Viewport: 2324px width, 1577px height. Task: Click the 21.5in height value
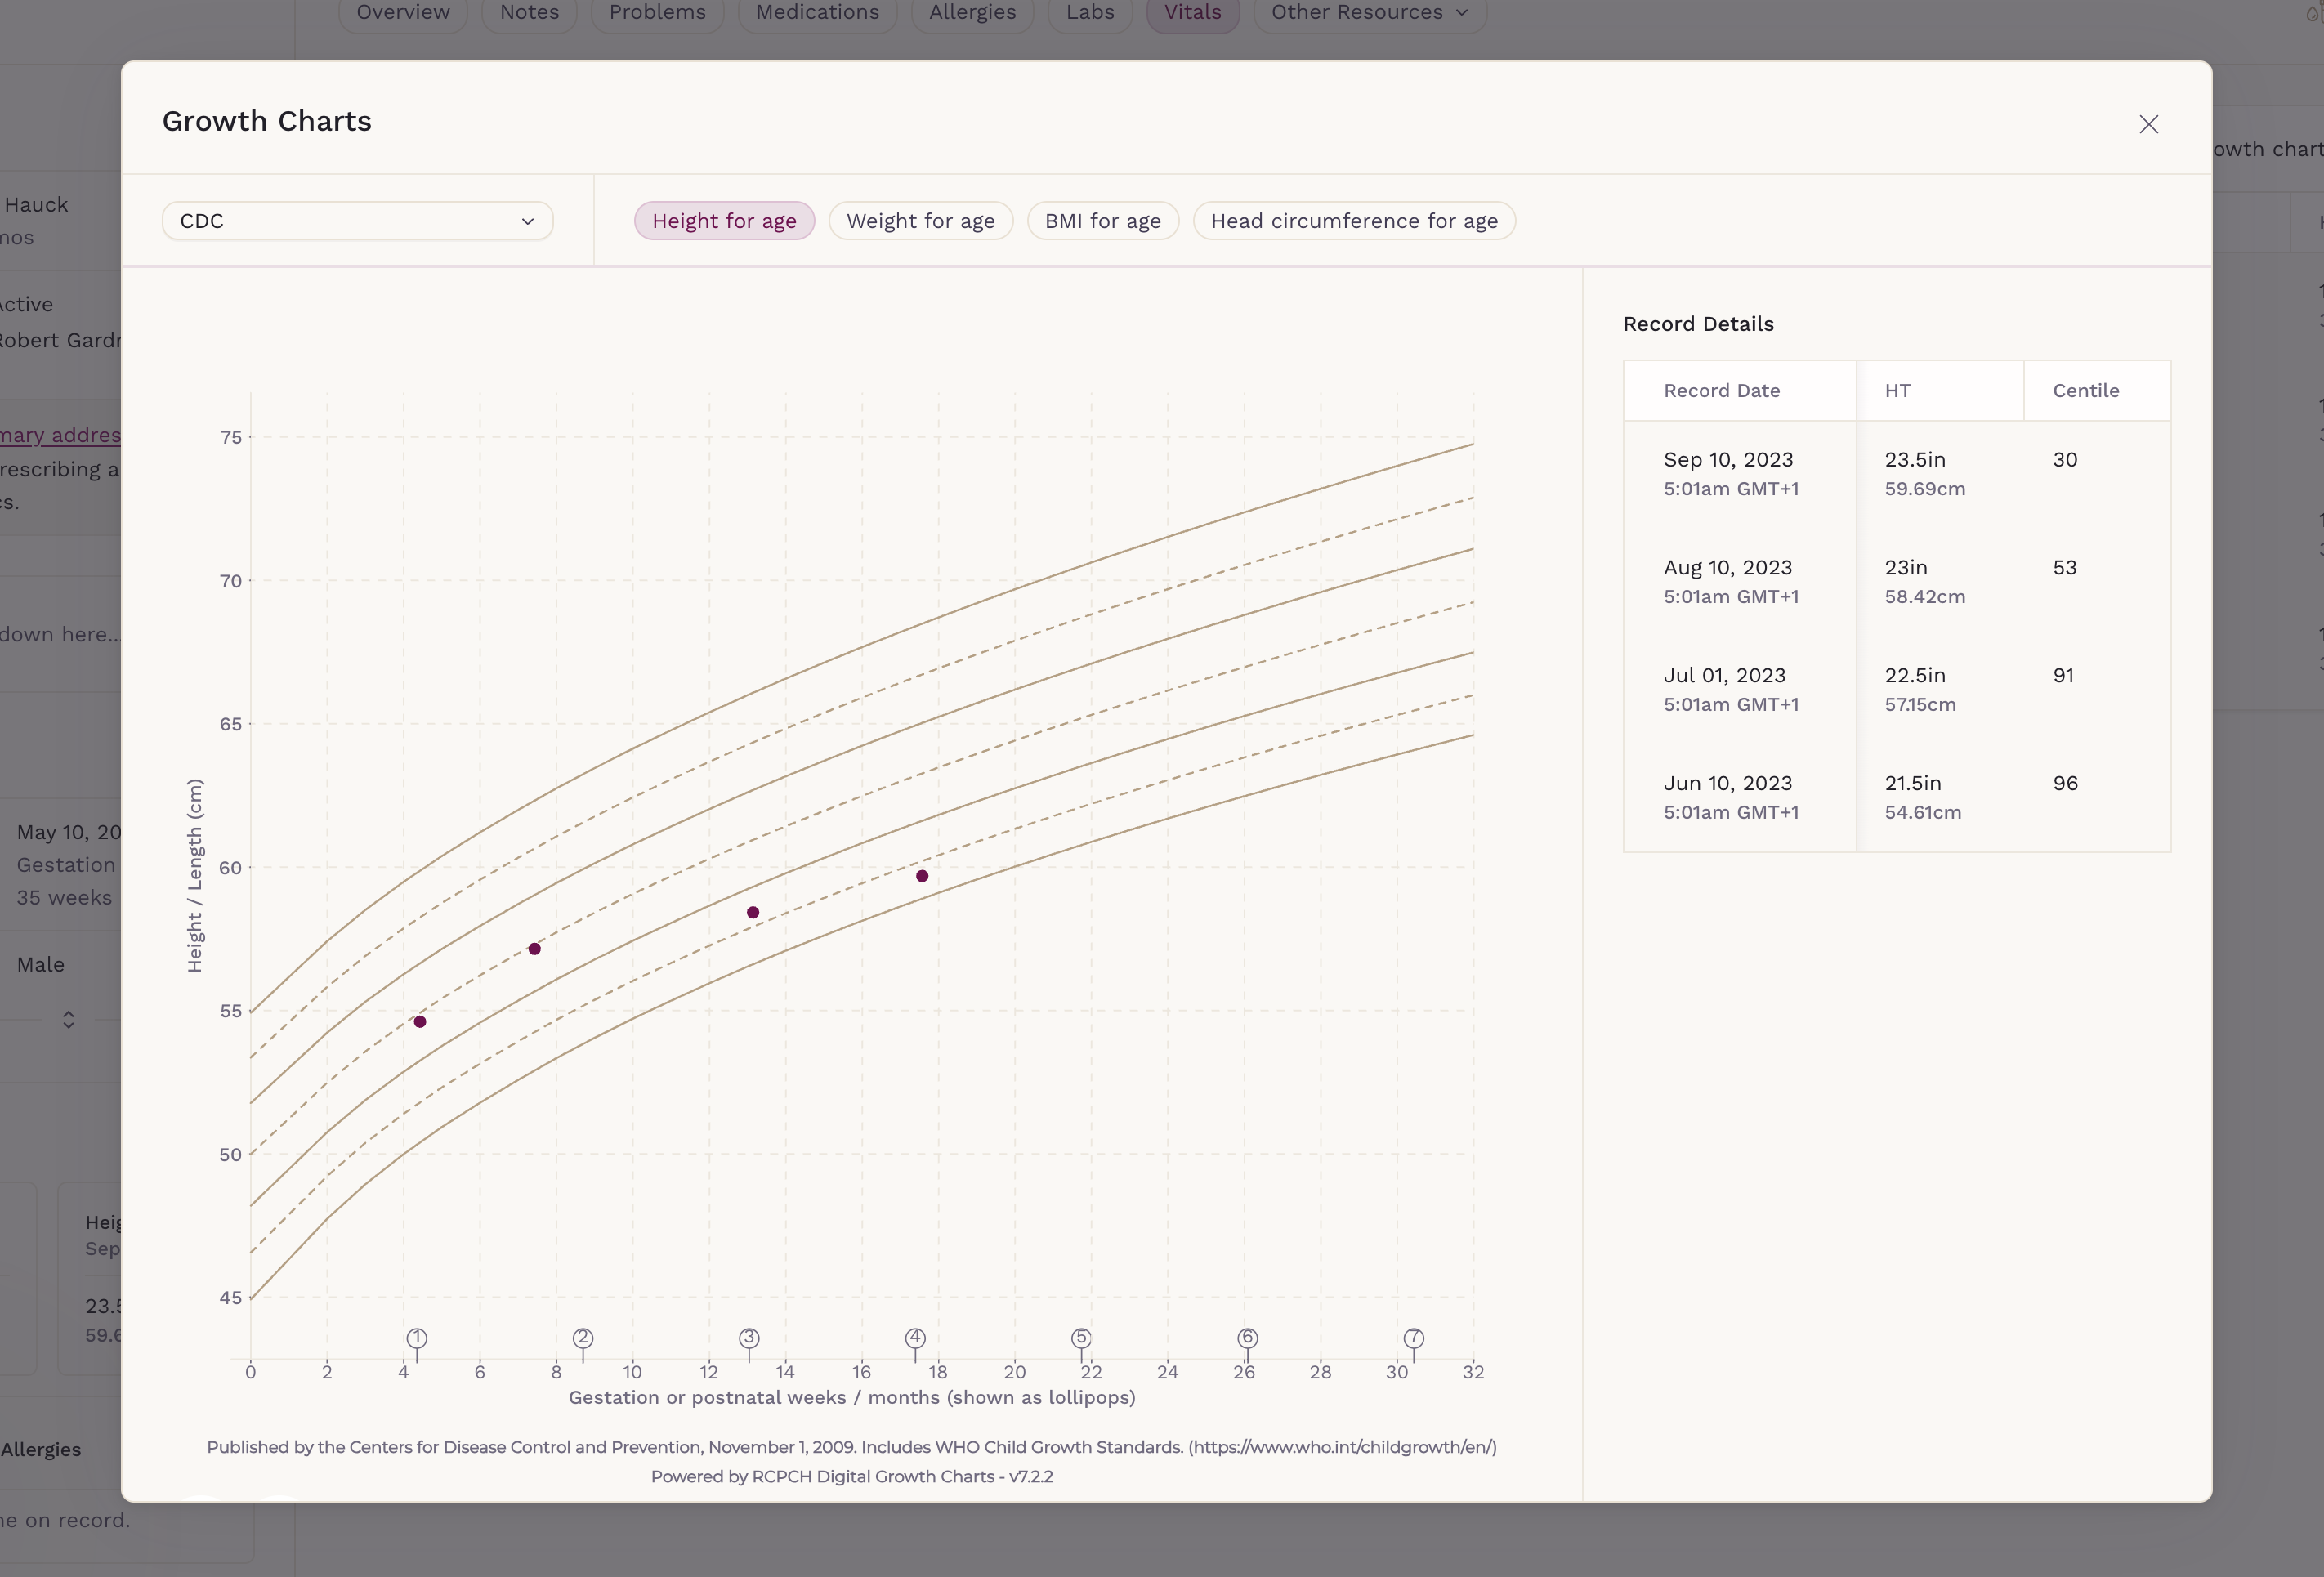pos(1913,784)
